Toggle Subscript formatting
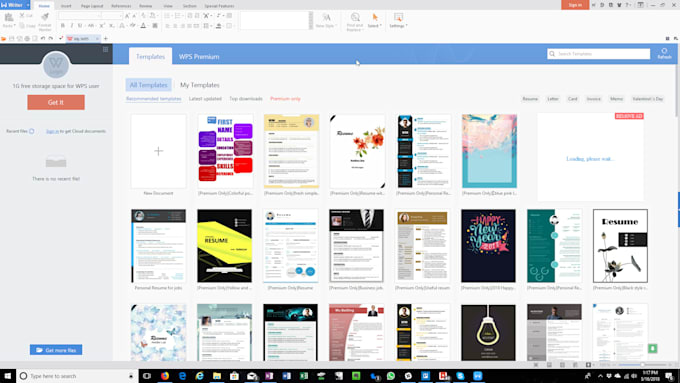 (111, 26)
